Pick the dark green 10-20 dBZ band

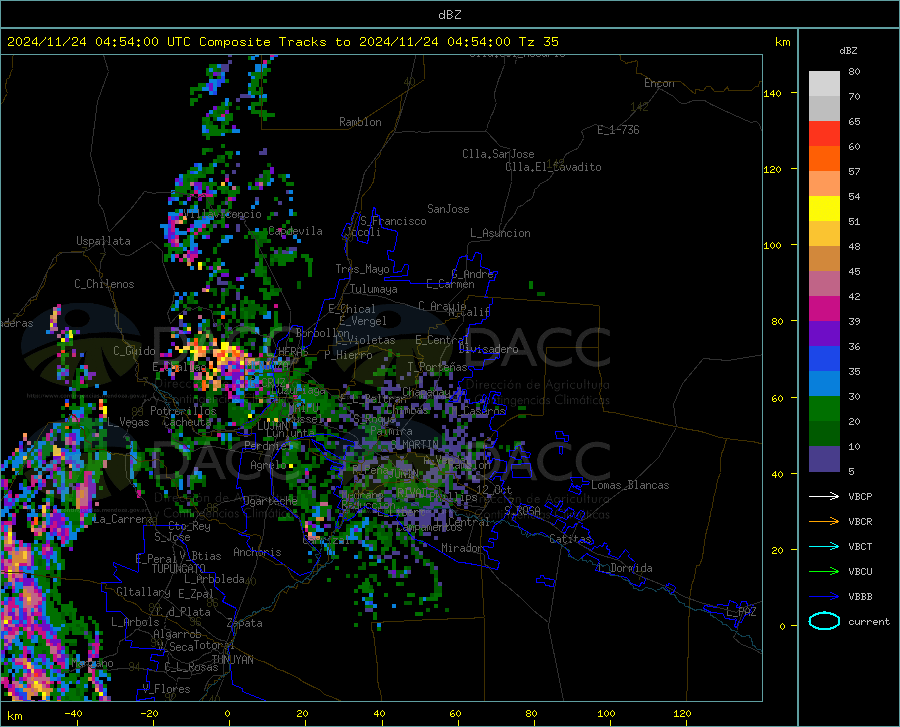click(824, 434)
